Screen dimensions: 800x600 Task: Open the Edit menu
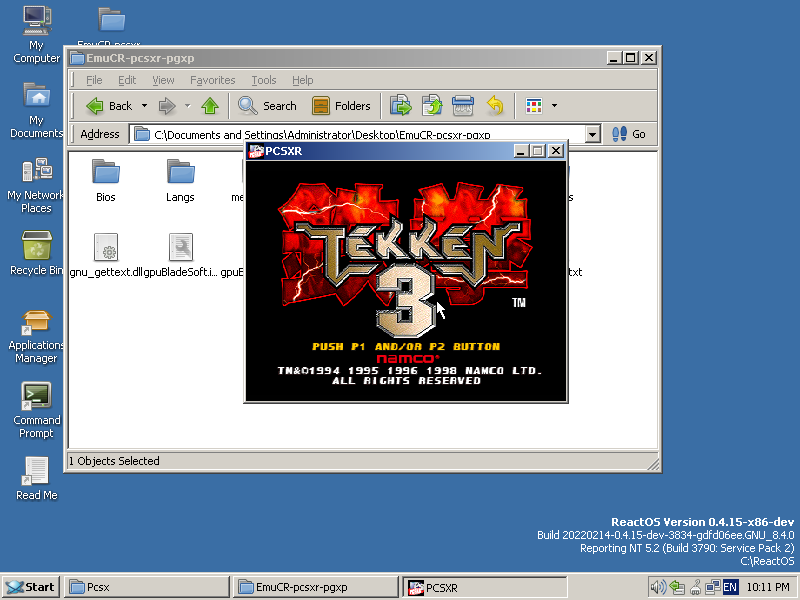point(127,80)
